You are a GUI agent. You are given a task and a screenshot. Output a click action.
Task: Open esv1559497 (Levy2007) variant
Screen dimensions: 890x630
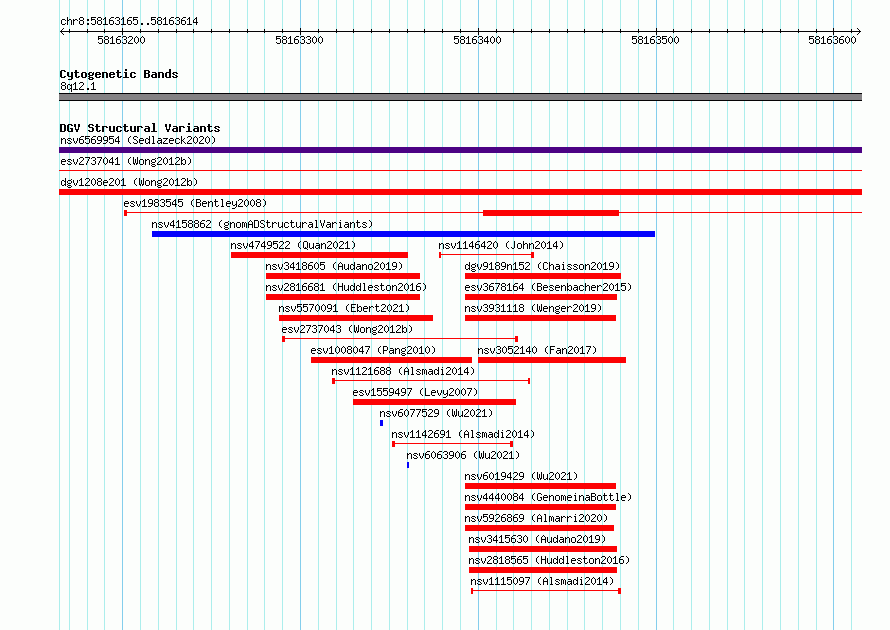click(415, 392)
